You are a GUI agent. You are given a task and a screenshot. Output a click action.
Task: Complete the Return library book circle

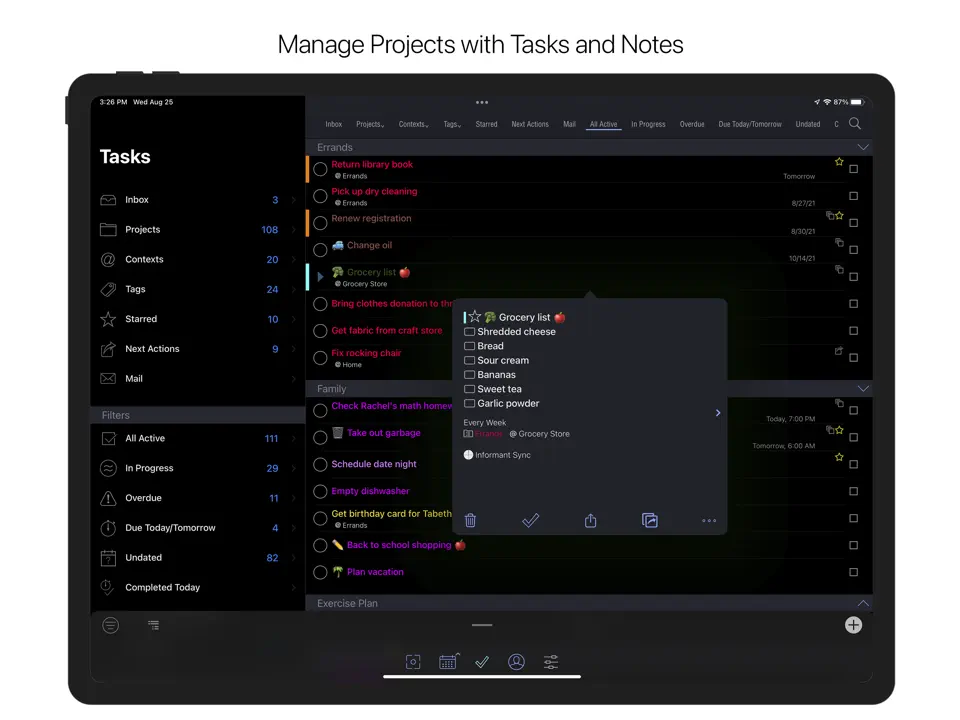320,169
